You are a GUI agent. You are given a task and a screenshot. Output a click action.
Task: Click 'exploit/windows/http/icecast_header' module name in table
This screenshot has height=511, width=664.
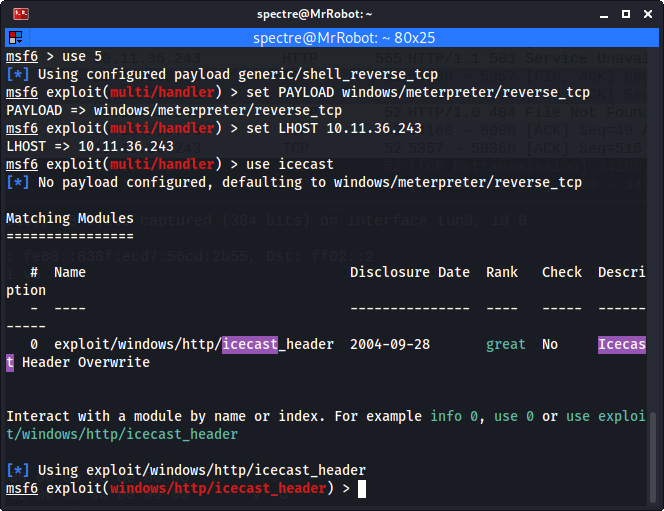click(194, 344)
